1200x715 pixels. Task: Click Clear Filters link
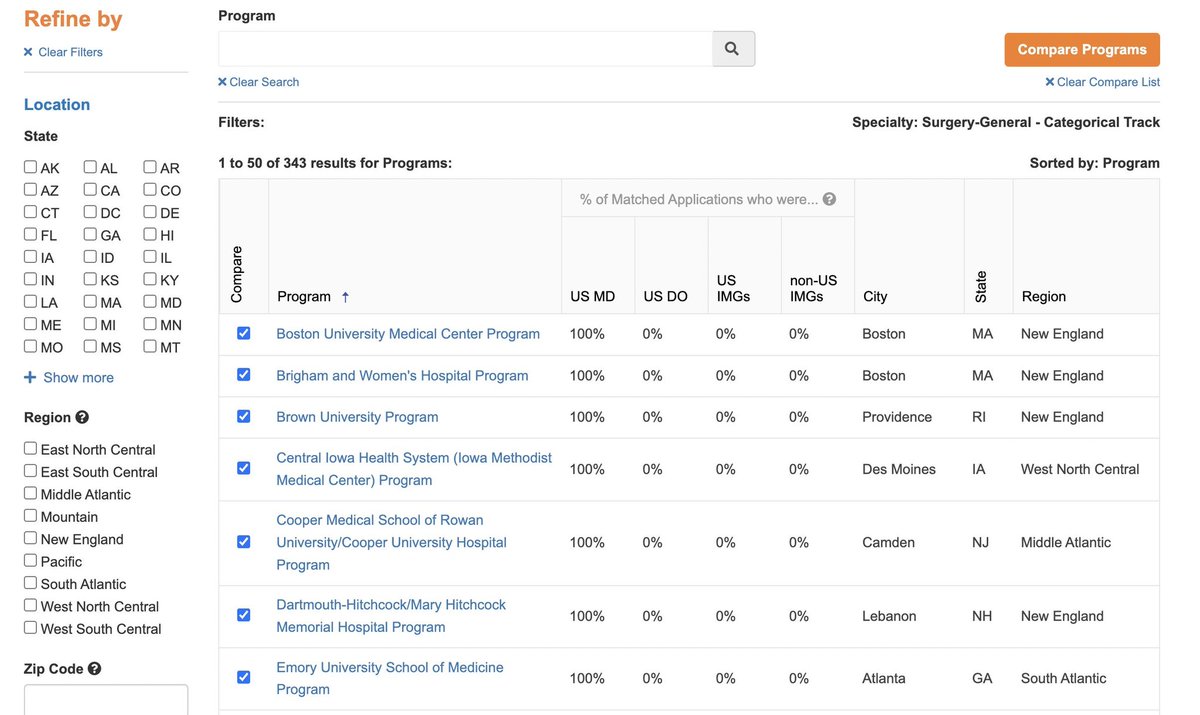63,52
